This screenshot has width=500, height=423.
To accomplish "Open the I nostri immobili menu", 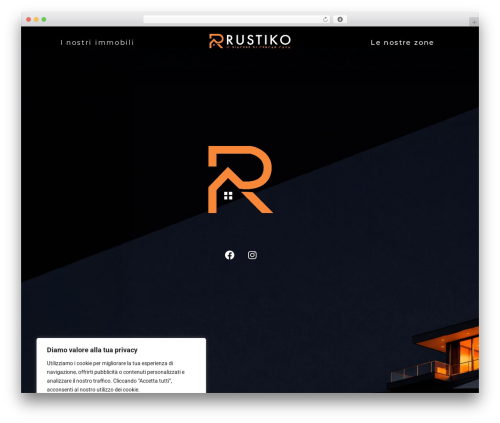I will click(x=97, y=42).
